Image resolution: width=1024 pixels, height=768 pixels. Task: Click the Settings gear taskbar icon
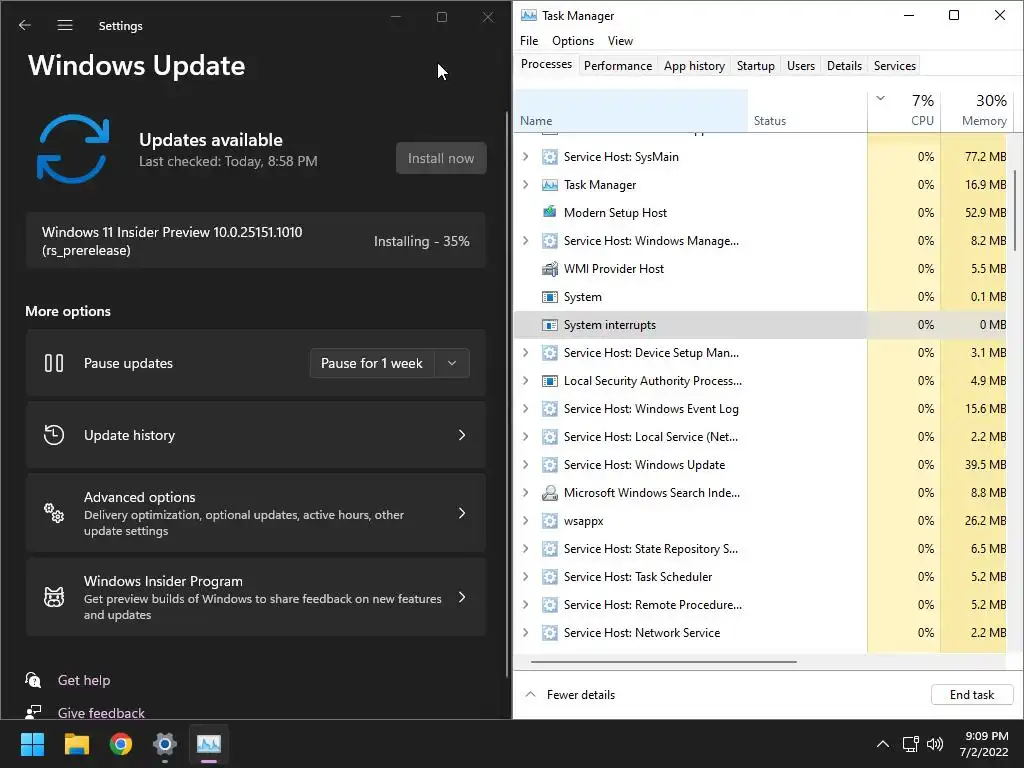(x=165, y=744)
